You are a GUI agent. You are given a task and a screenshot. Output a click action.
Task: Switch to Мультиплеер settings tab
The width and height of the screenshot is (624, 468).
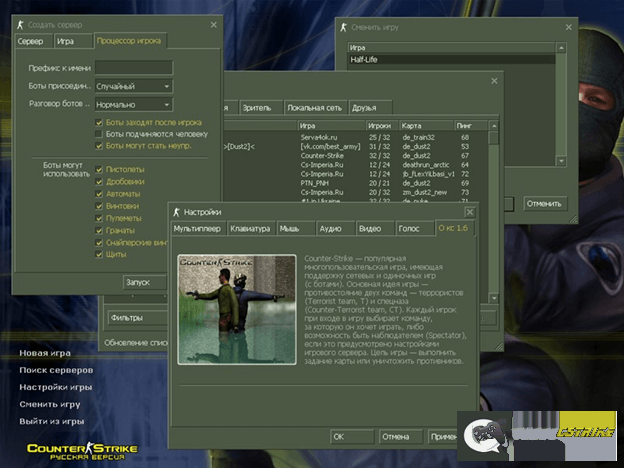point(198,229)
